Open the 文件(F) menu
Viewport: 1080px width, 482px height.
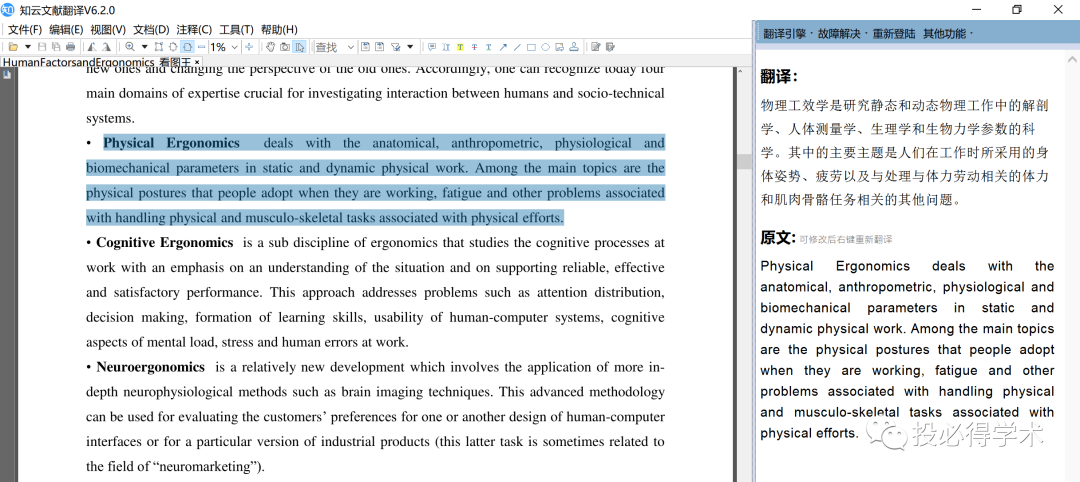[25, 30]
